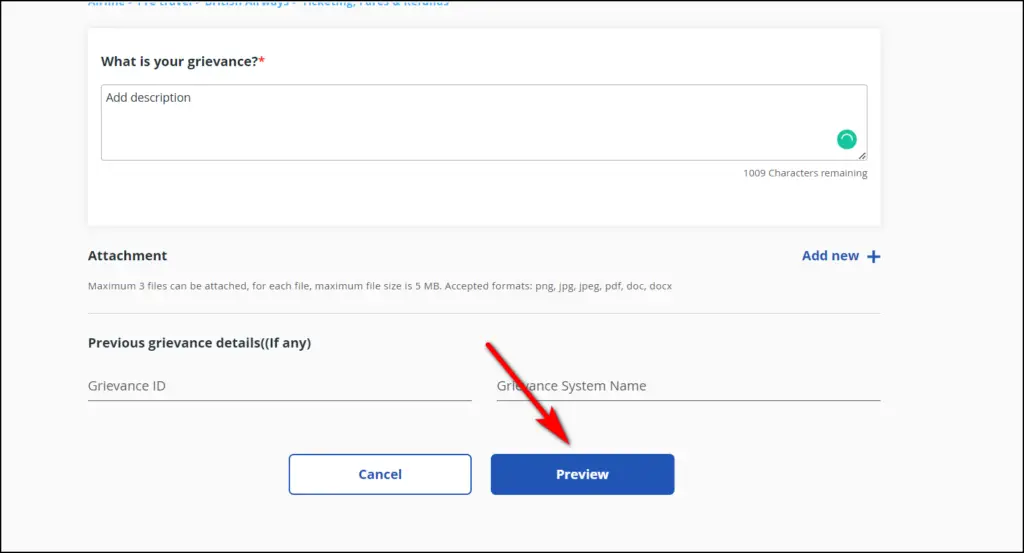Click the Preview button
Screen dimensions: 1024x553
583,474
